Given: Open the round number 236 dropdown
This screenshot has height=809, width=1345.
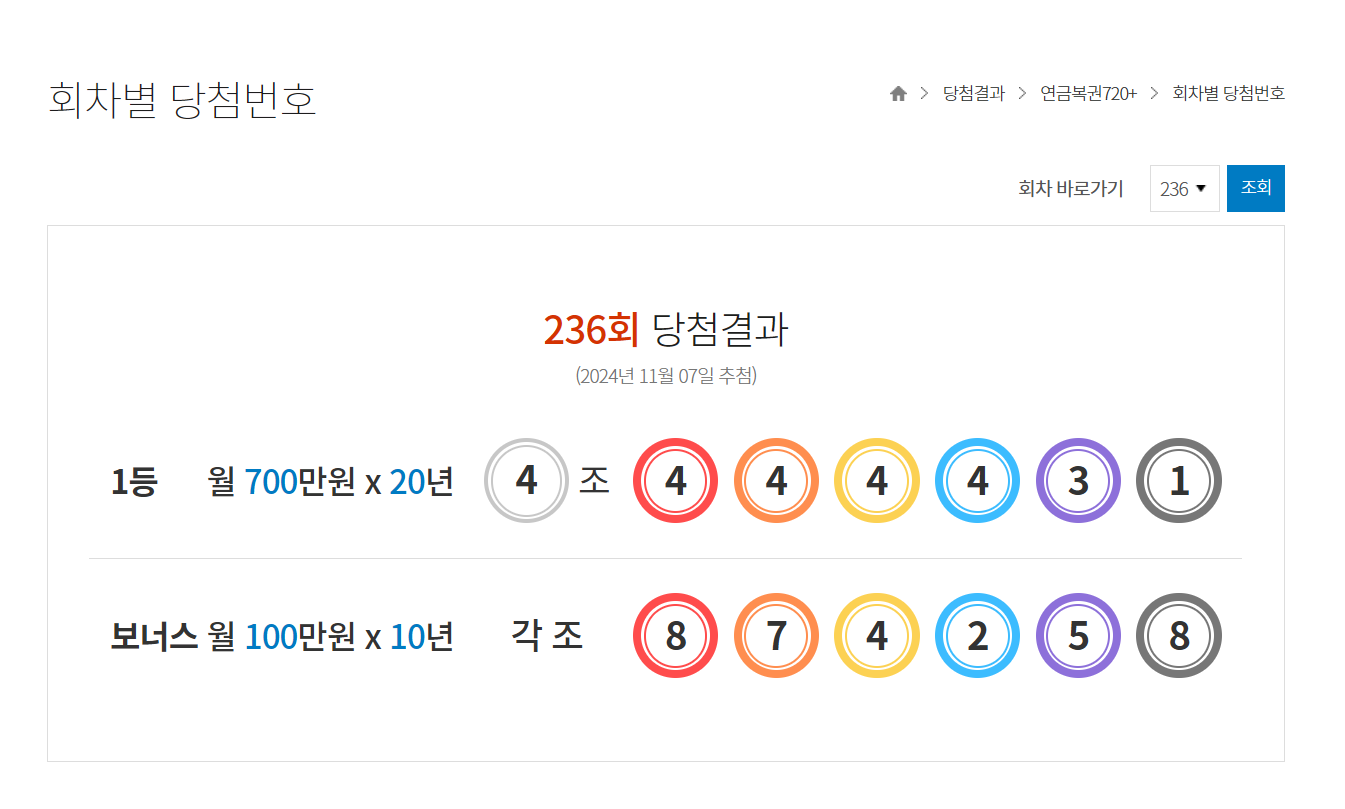Looking at the screenshot, I should click(x=1184, y=188).
